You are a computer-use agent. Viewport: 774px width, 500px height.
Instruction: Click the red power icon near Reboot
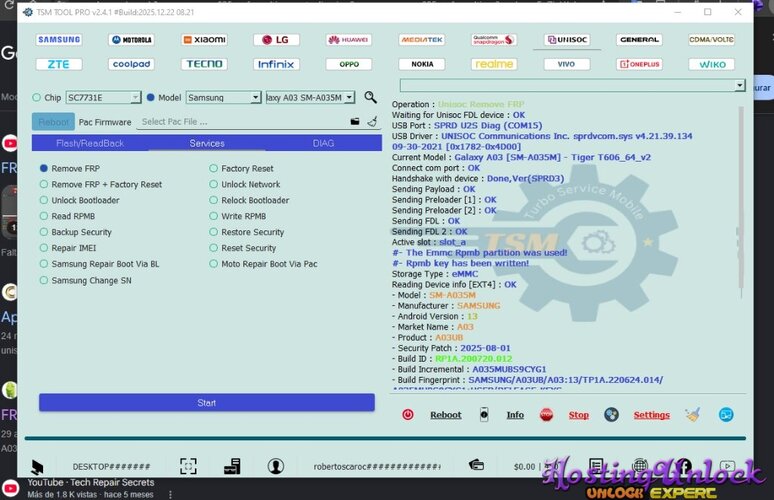coord(408,415)
